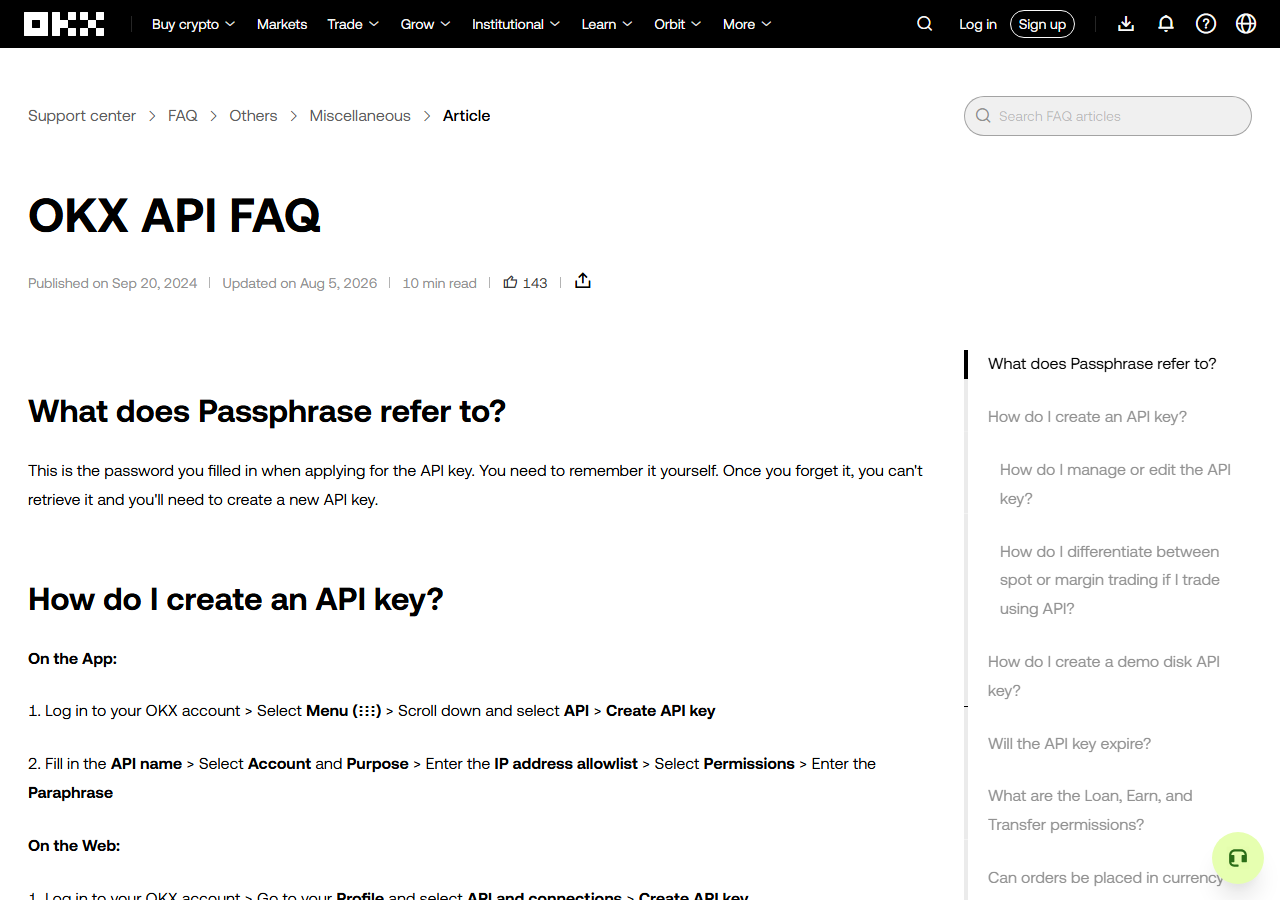
Task: Open the Miscellaneous breadcrumb
Action: coord(360,116)
